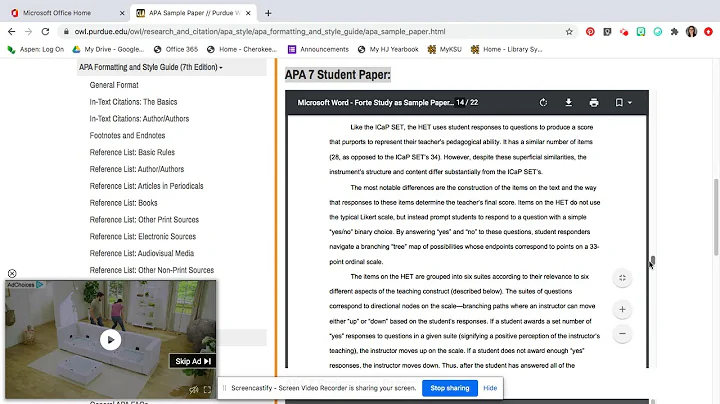720x404 pixels.
Task: Open Footnotes and Endnotes page
Action: [127, 135]
